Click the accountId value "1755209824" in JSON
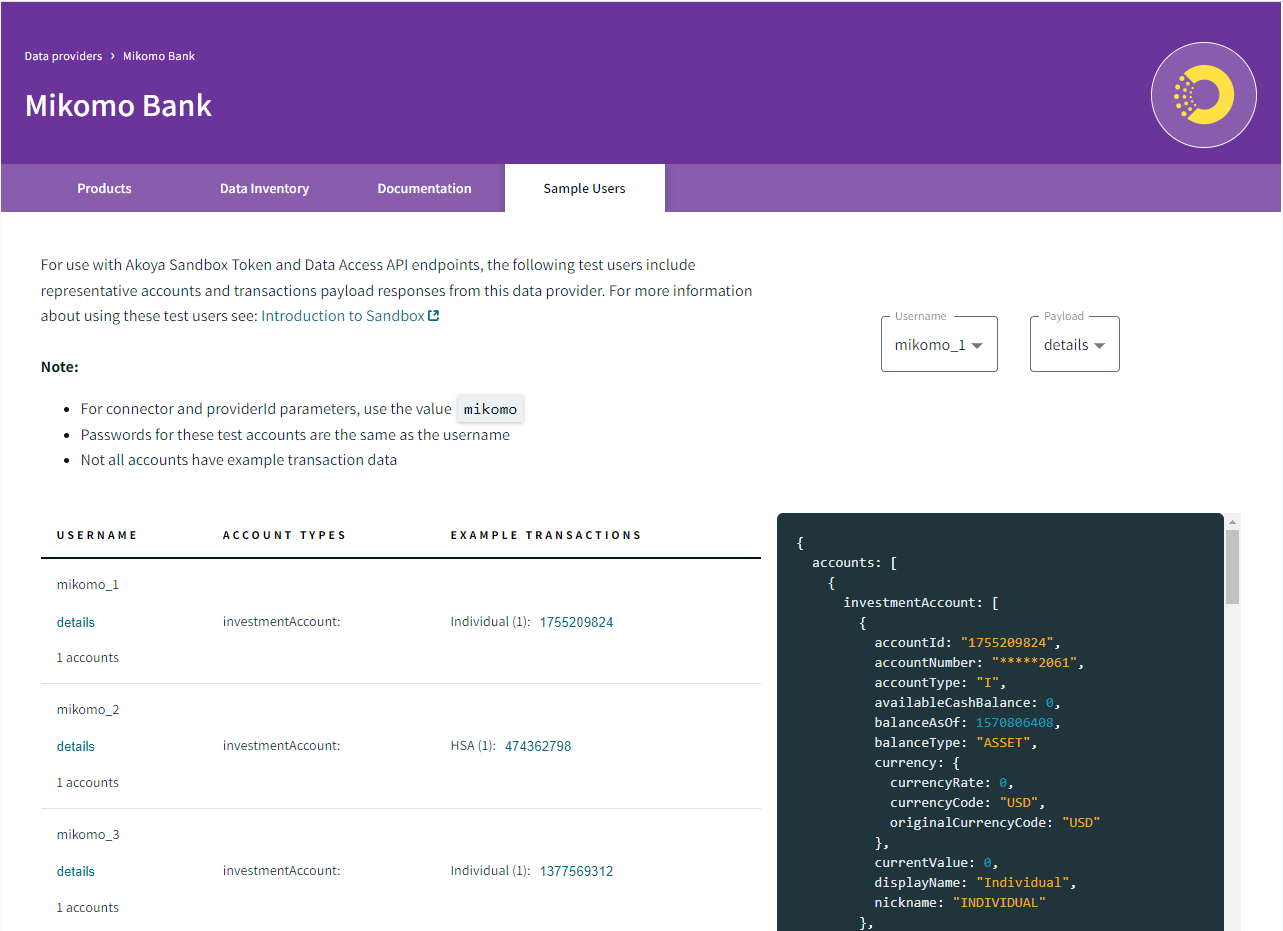The image size is (1283, 931). tap(1006, 642)
